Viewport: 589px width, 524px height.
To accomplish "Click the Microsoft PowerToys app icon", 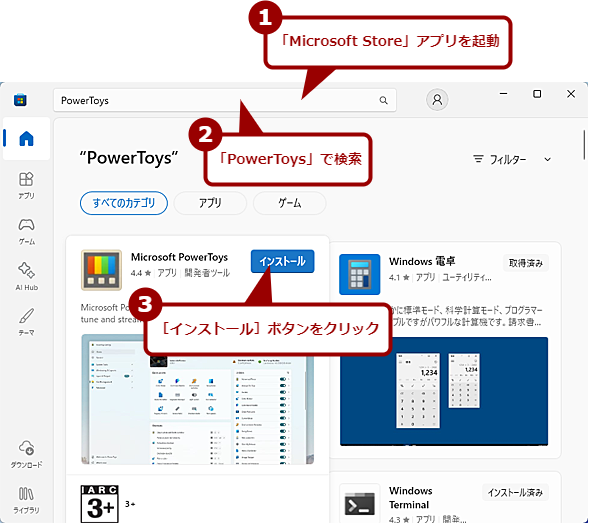I will pos(101,270).
